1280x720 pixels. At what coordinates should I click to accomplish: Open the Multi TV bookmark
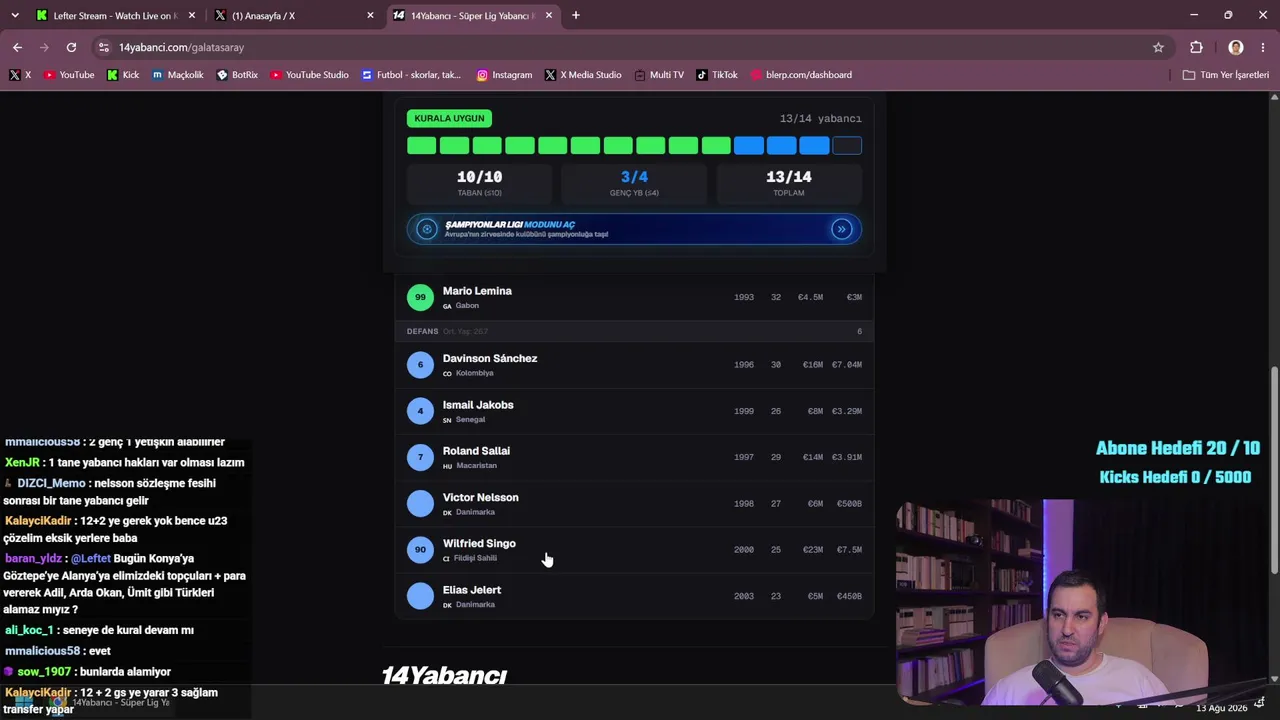[659, 75]
